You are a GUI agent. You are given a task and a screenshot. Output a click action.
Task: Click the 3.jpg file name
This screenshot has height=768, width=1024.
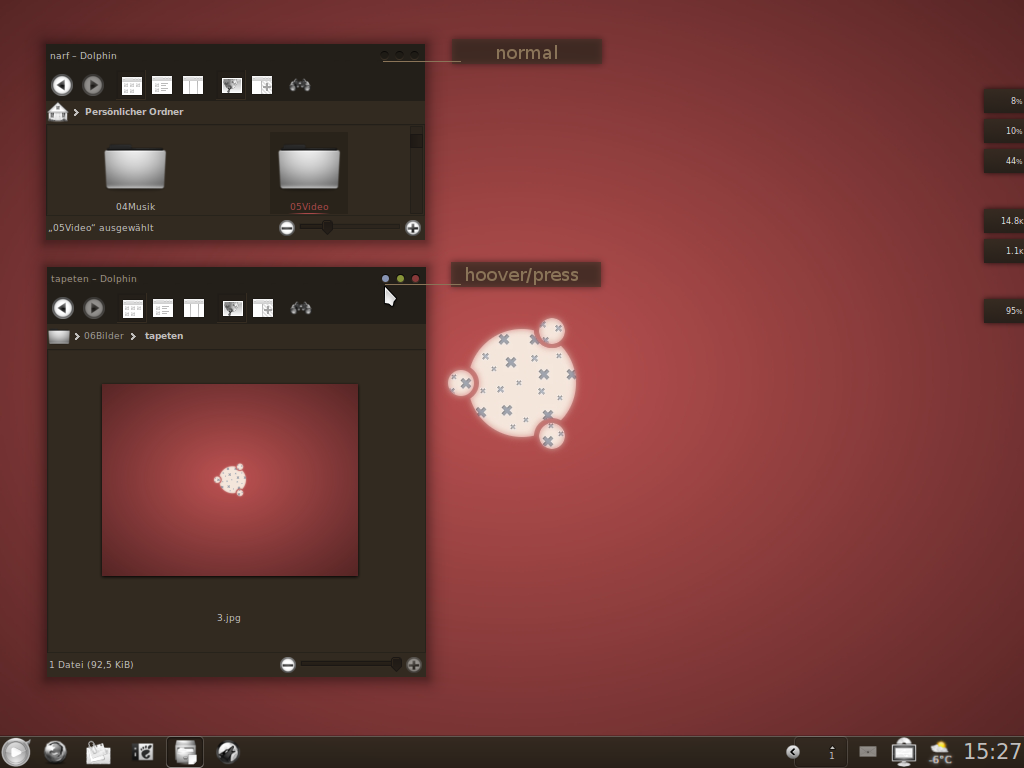coord(229,618)
